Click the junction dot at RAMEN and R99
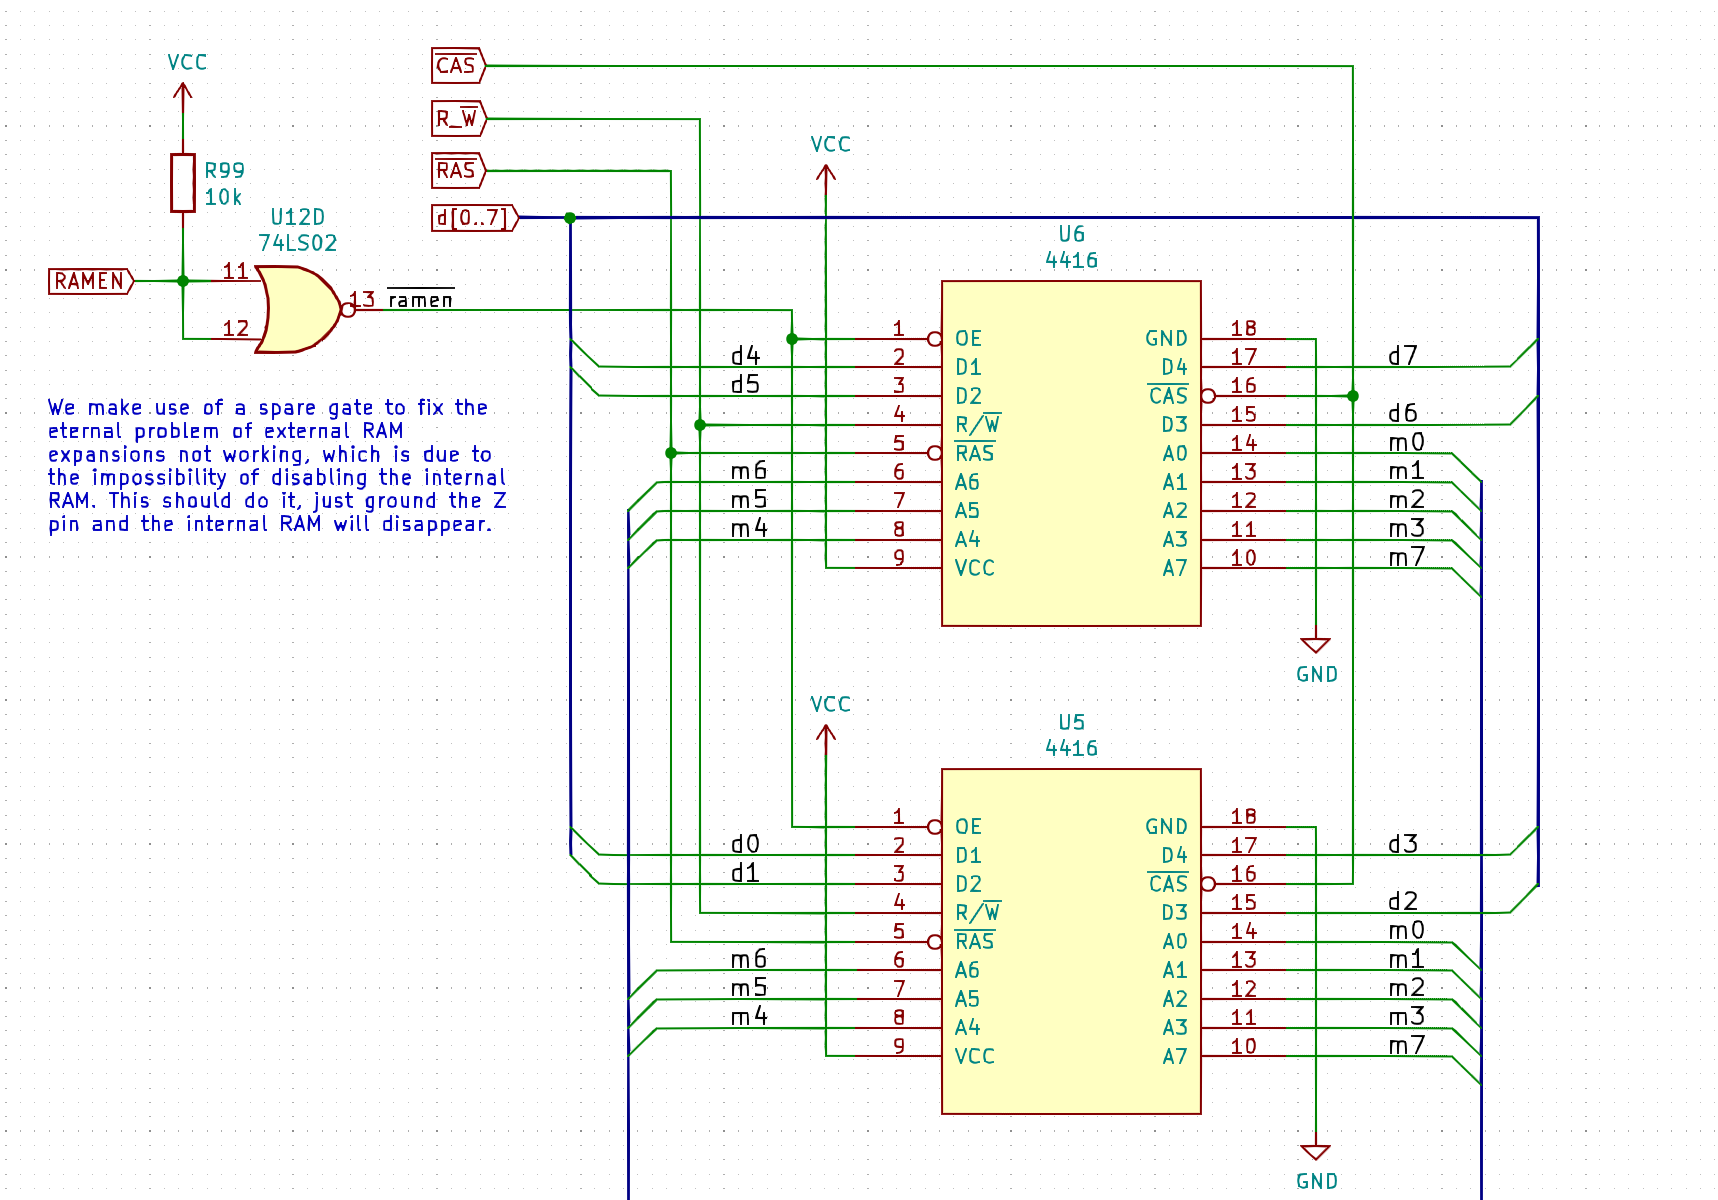The width and height of the screenshot is (1718, 1200). point(183,281)
